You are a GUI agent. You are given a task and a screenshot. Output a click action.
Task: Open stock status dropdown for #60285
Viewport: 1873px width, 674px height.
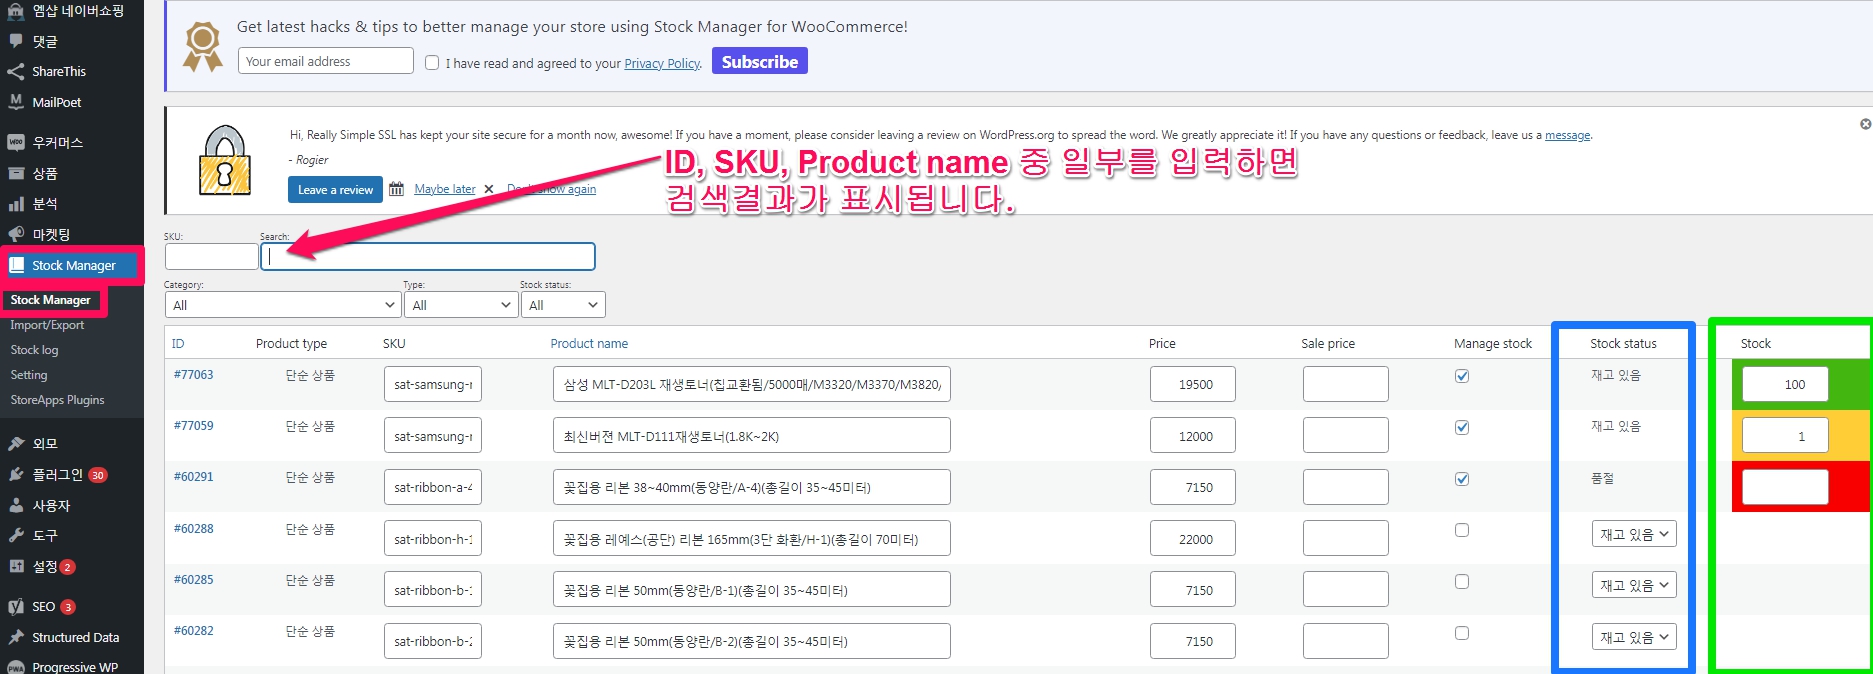coord(1634,585)
